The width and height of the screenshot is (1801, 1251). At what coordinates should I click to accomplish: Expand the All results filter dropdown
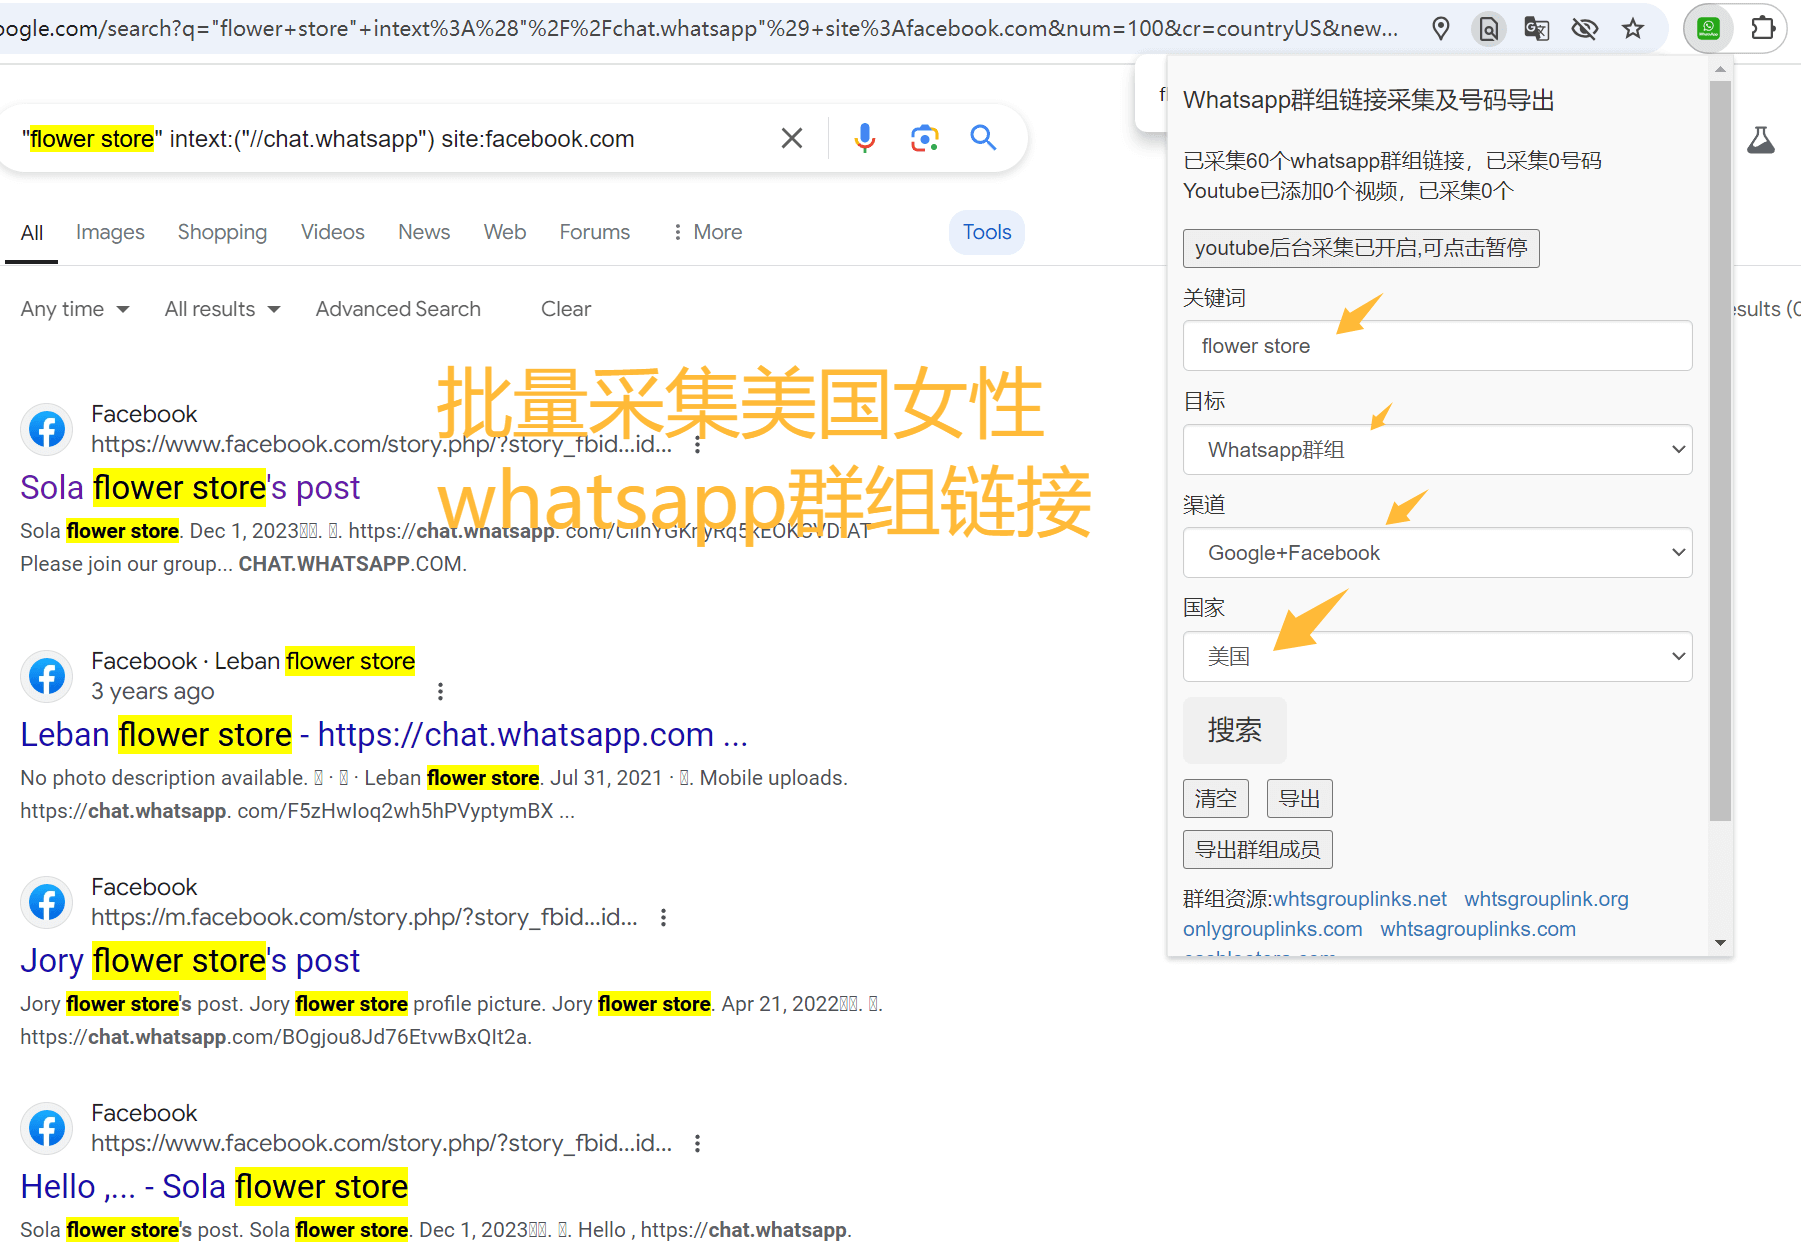[222, 309]
